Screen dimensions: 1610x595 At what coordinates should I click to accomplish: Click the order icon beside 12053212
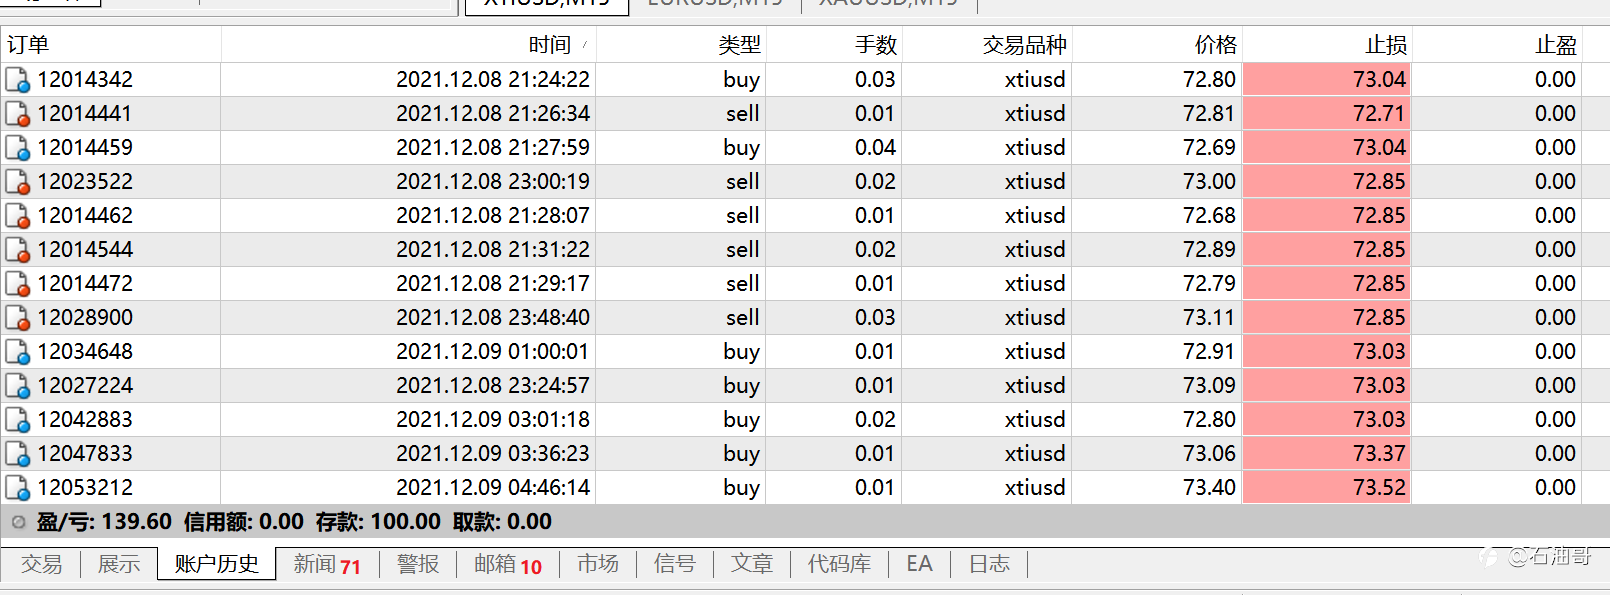point(17,488)
